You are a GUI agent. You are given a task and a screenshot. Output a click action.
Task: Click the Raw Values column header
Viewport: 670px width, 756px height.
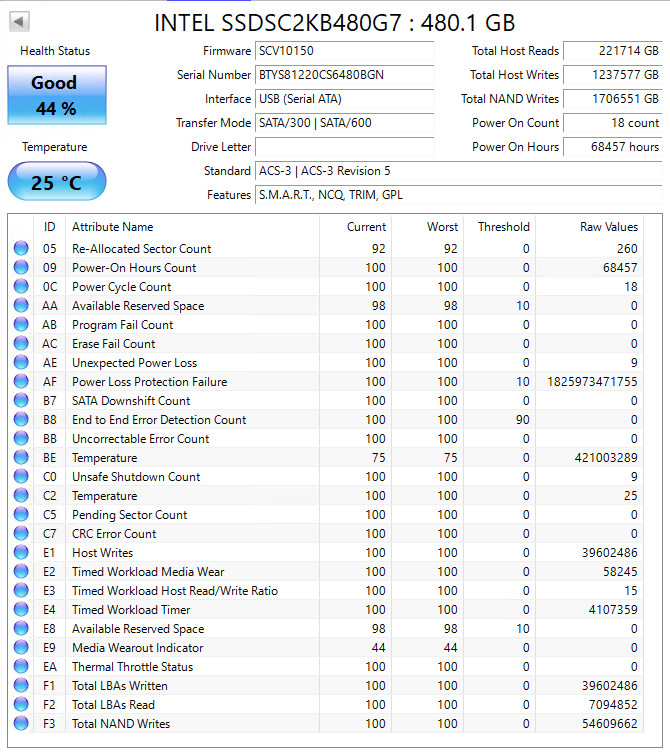[609, 227]
